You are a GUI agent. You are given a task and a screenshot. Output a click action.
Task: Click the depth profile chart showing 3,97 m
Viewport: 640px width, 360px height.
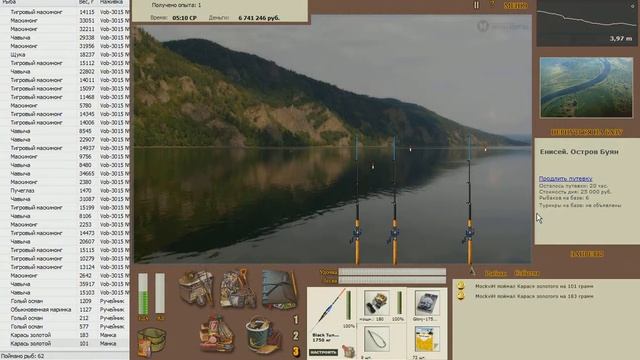pyautogui.click(x=588, y=23)
